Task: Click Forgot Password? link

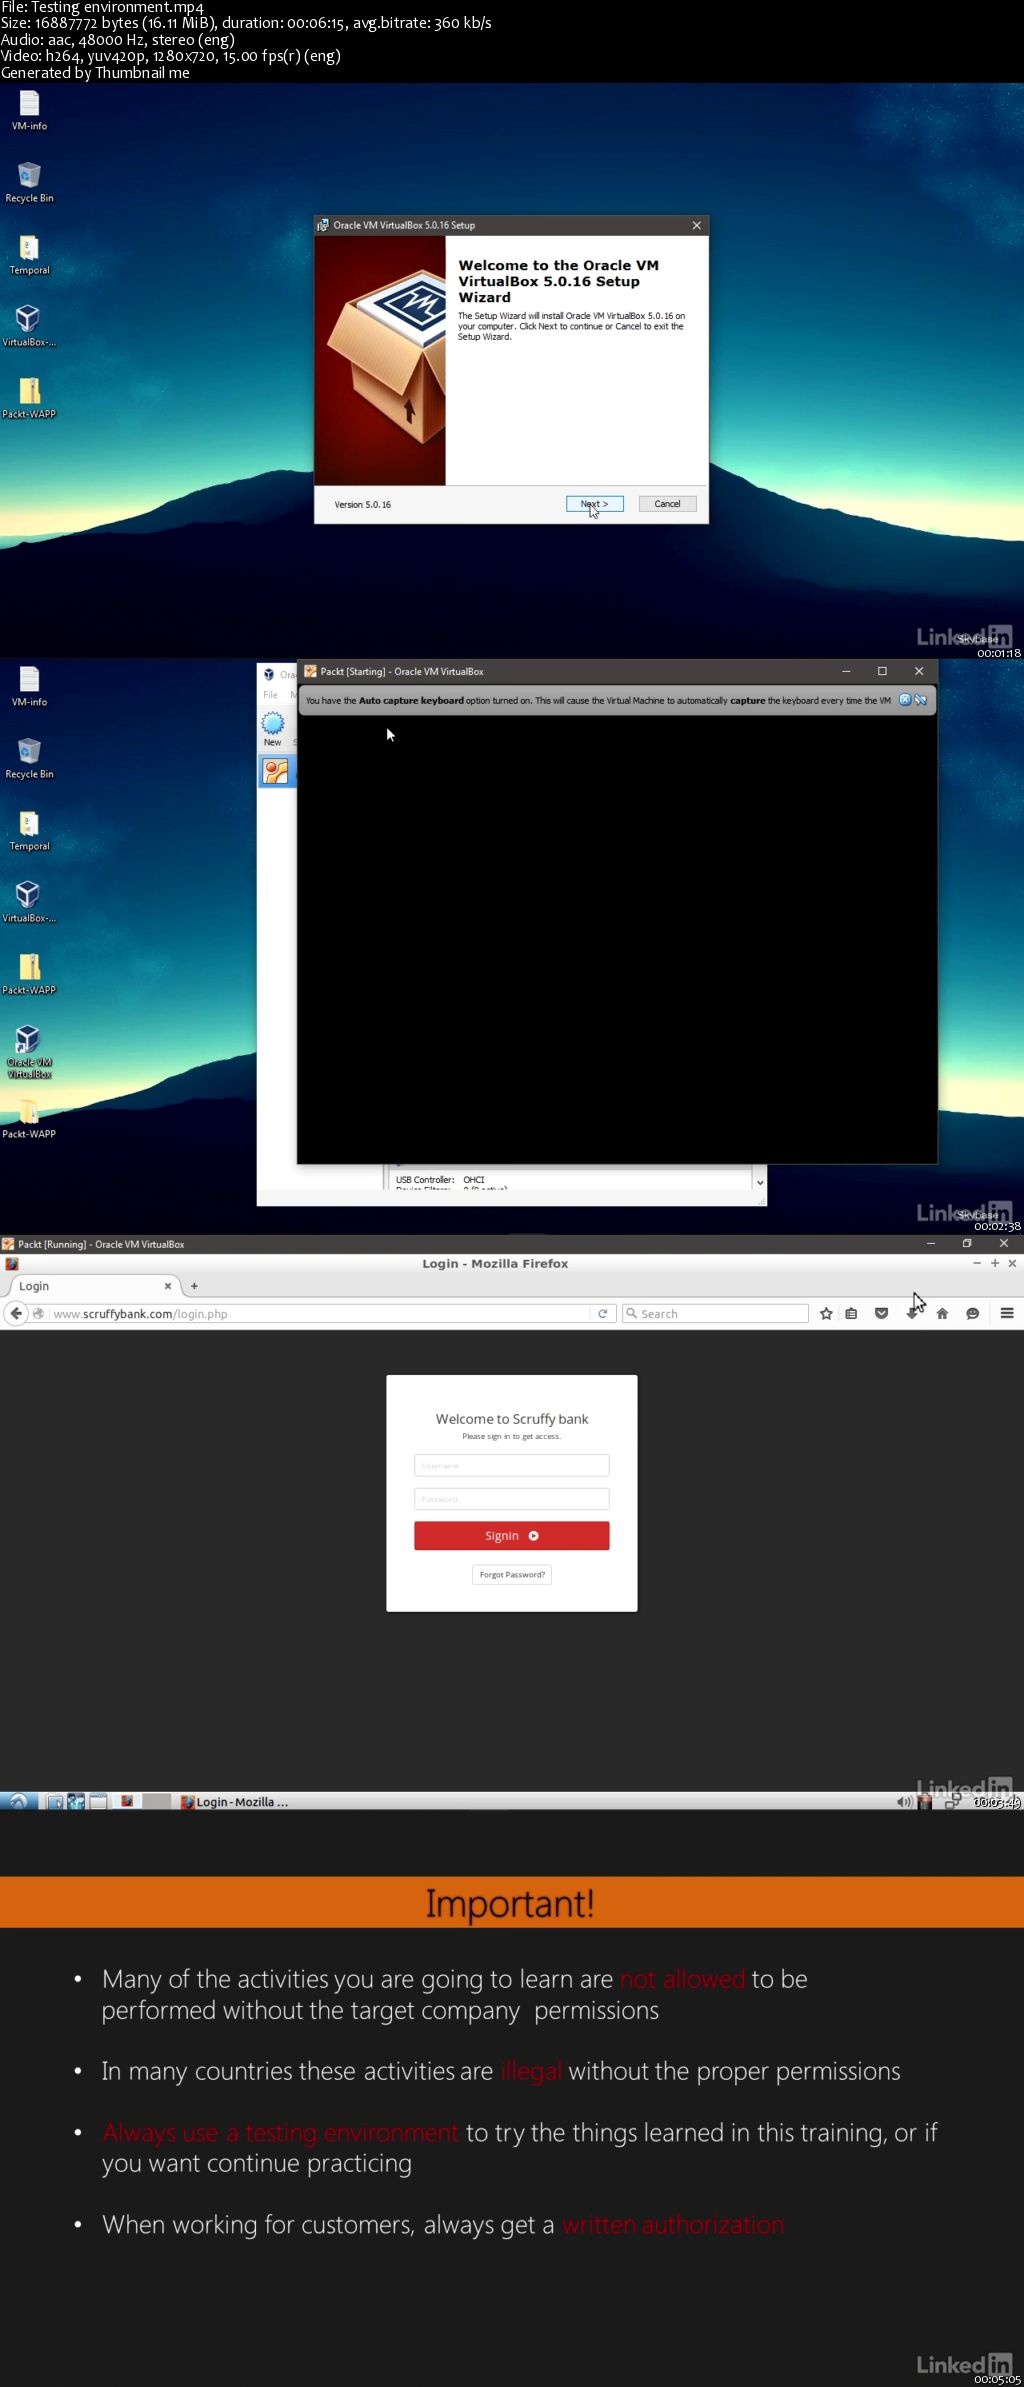Action: coord(512,1574)
